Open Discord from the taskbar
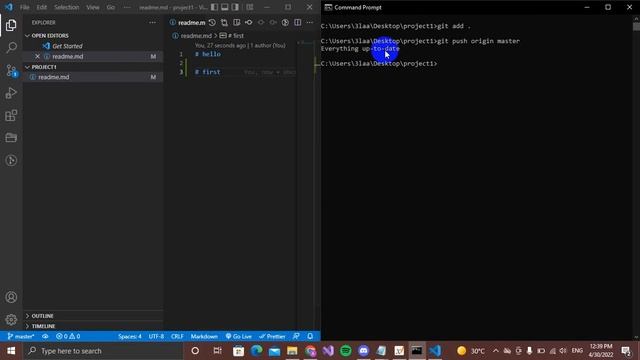 click(x=363, y=351)
